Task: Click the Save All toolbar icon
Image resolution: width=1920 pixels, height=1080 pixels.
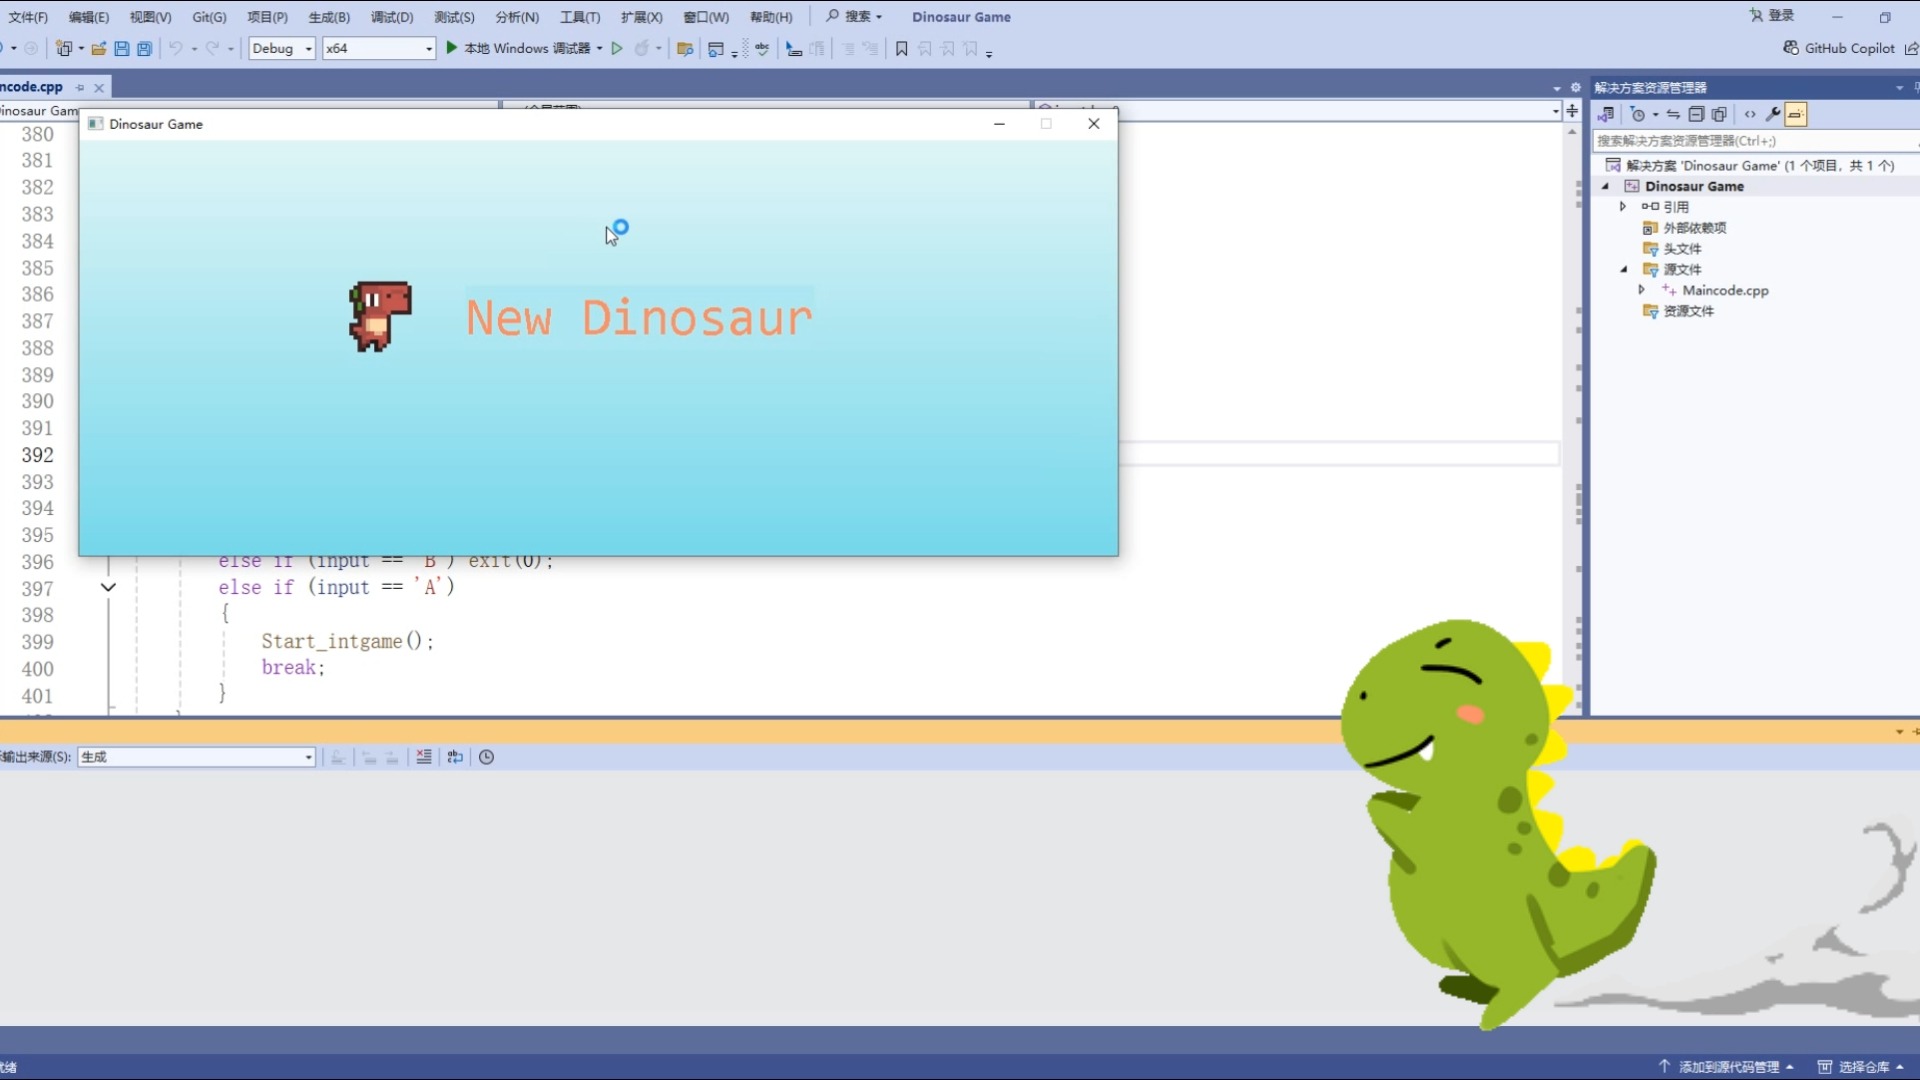Action: [x=144, y=48]
